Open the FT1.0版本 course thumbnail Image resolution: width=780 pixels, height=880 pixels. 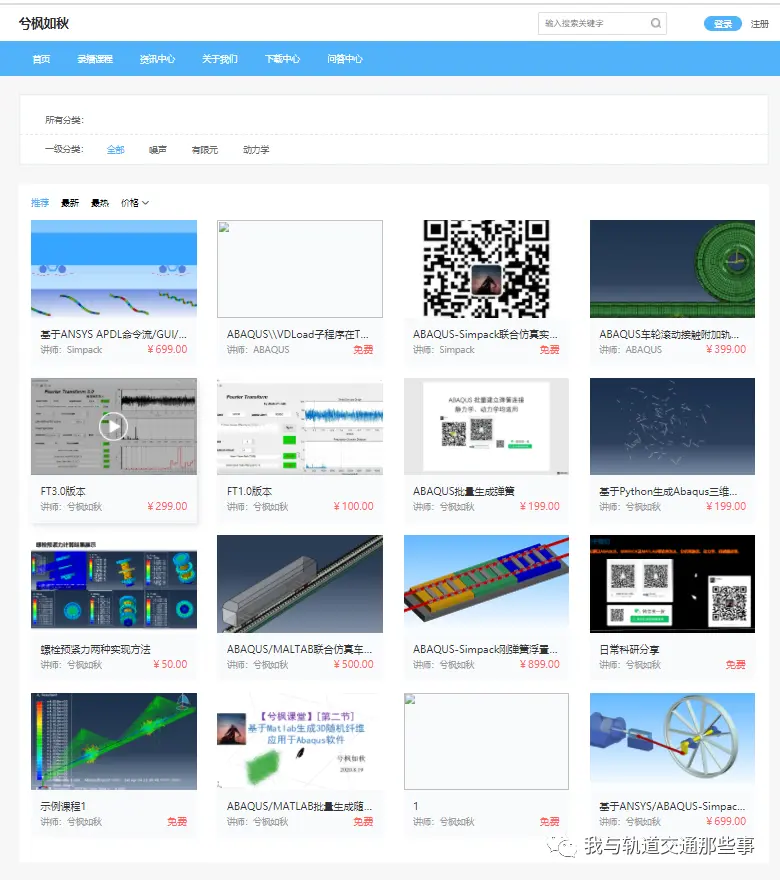300,427
